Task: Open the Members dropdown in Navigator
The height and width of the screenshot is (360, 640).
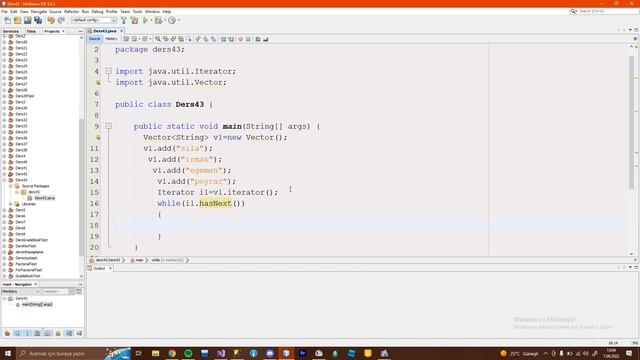Action: 21,291
